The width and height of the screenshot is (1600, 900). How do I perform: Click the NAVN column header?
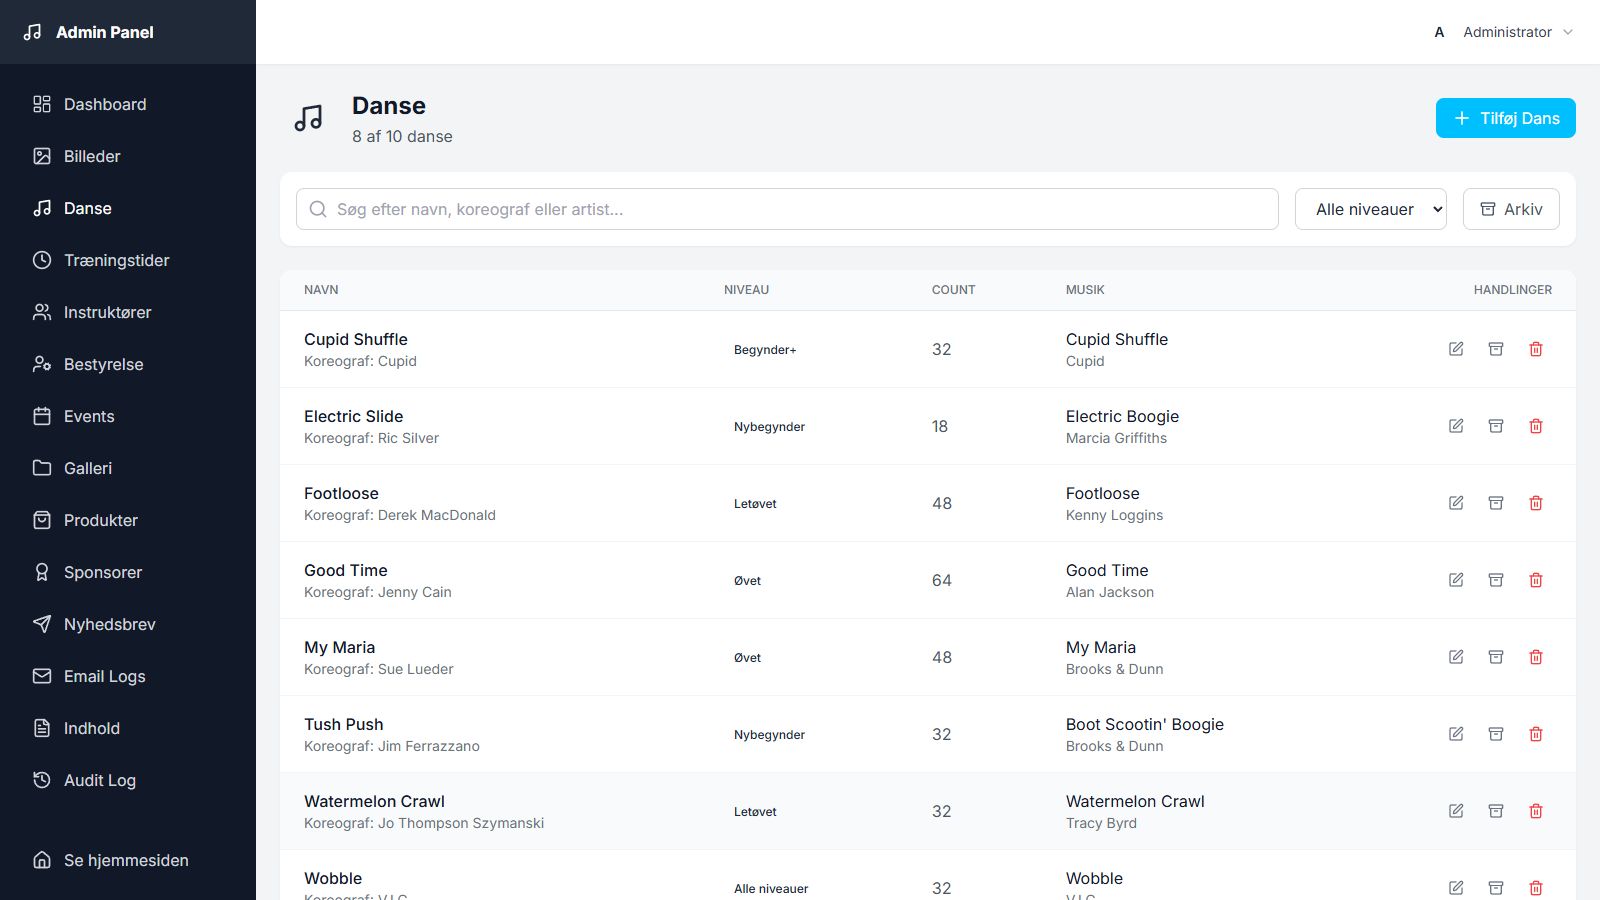321,290
